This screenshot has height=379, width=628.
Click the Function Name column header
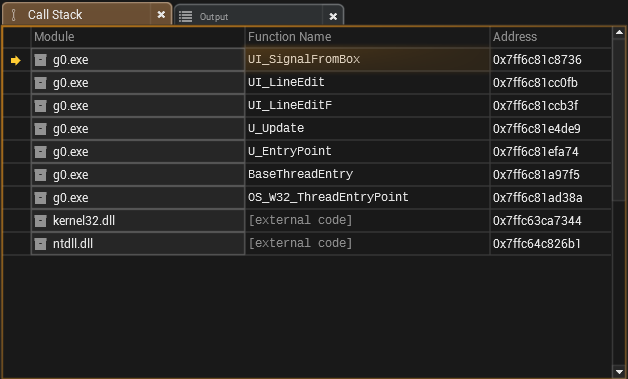click(367, 37)
